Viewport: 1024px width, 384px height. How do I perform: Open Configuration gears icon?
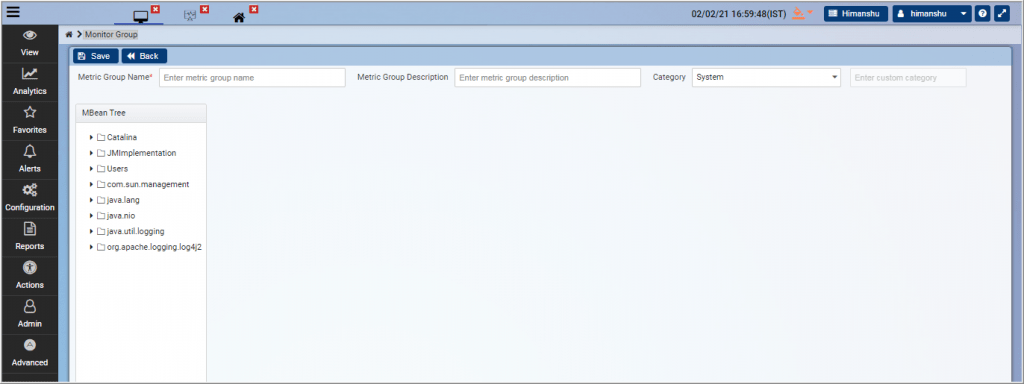[29, 190]
